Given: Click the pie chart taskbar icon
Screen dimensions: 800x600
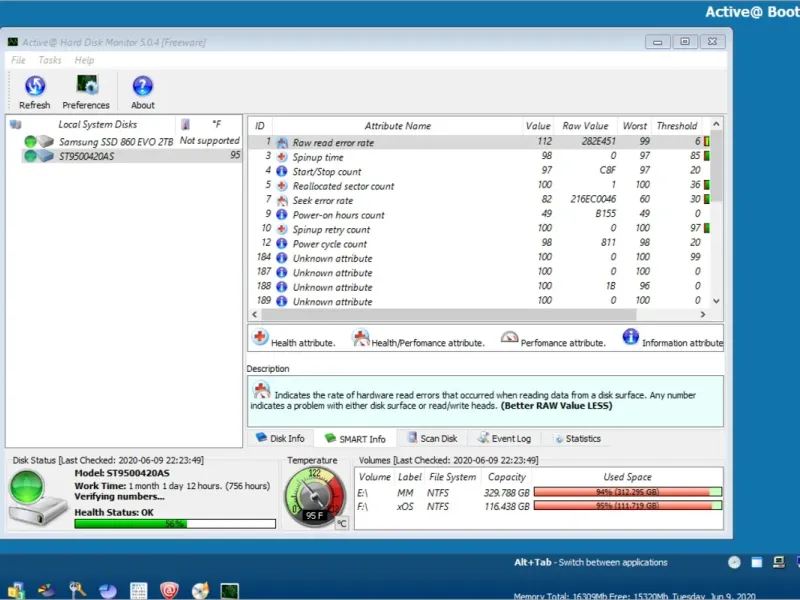Looking at the screenshot, I should (108, 590).
